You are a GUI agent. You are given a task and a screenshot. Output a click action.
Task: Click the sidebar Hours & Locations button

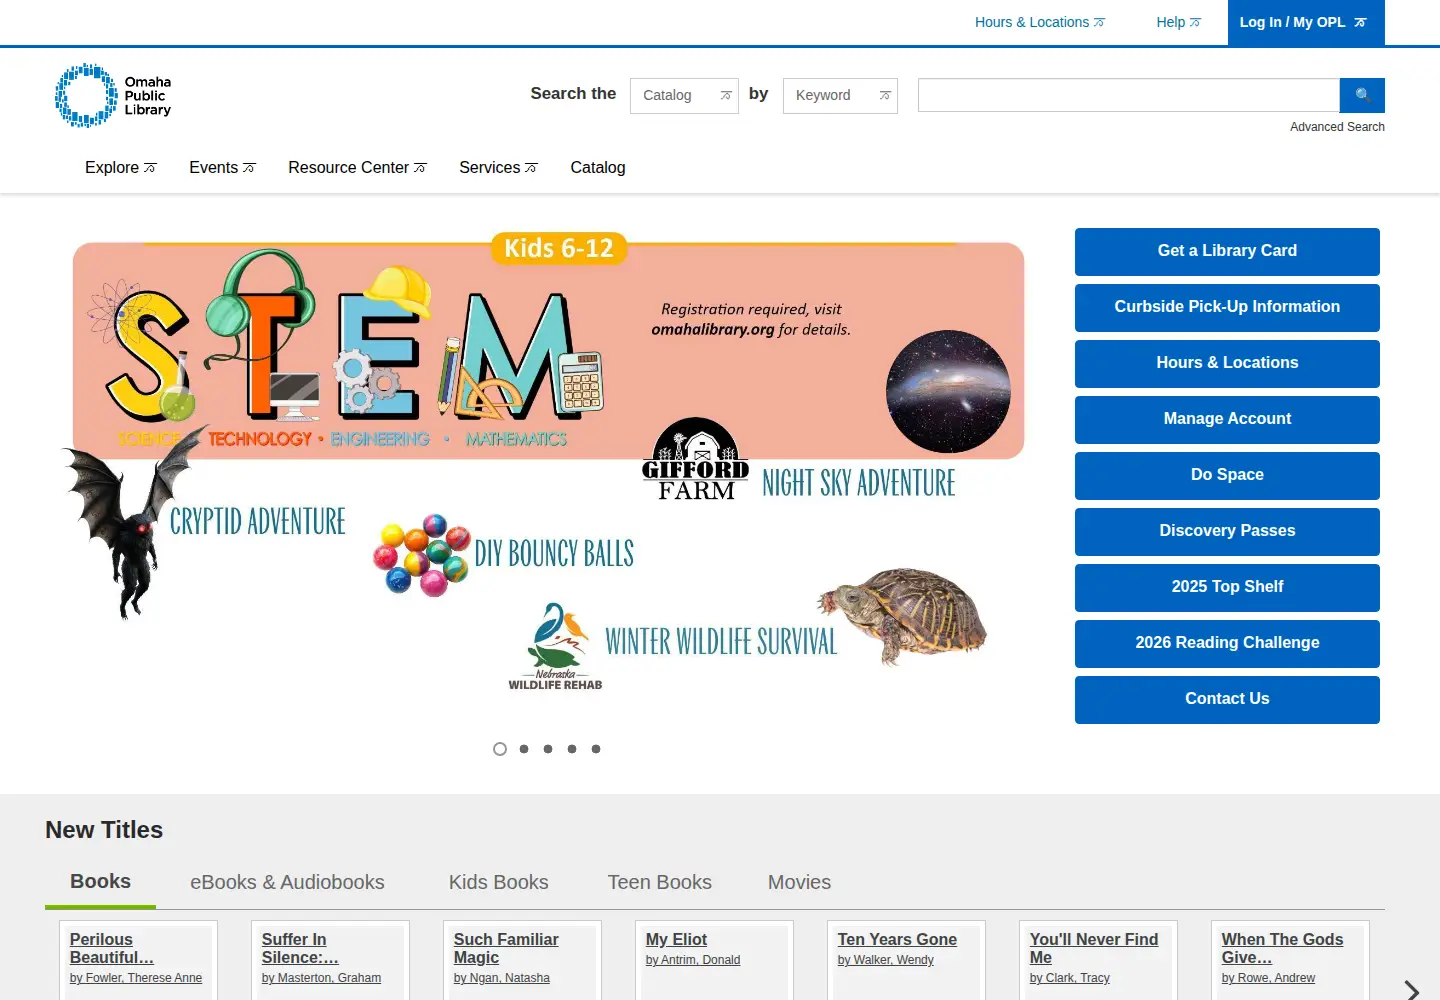point(1227,364)
